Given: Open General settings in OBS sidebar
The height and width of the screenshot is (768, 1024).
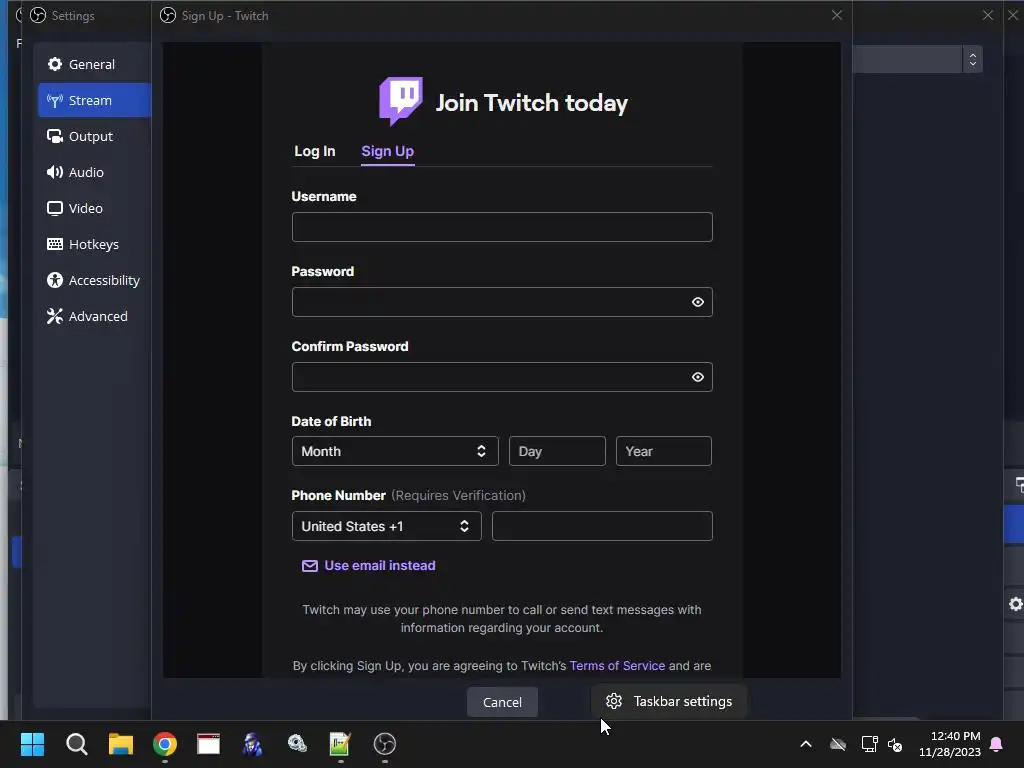Looking at the screenshot, I should 93,64.
